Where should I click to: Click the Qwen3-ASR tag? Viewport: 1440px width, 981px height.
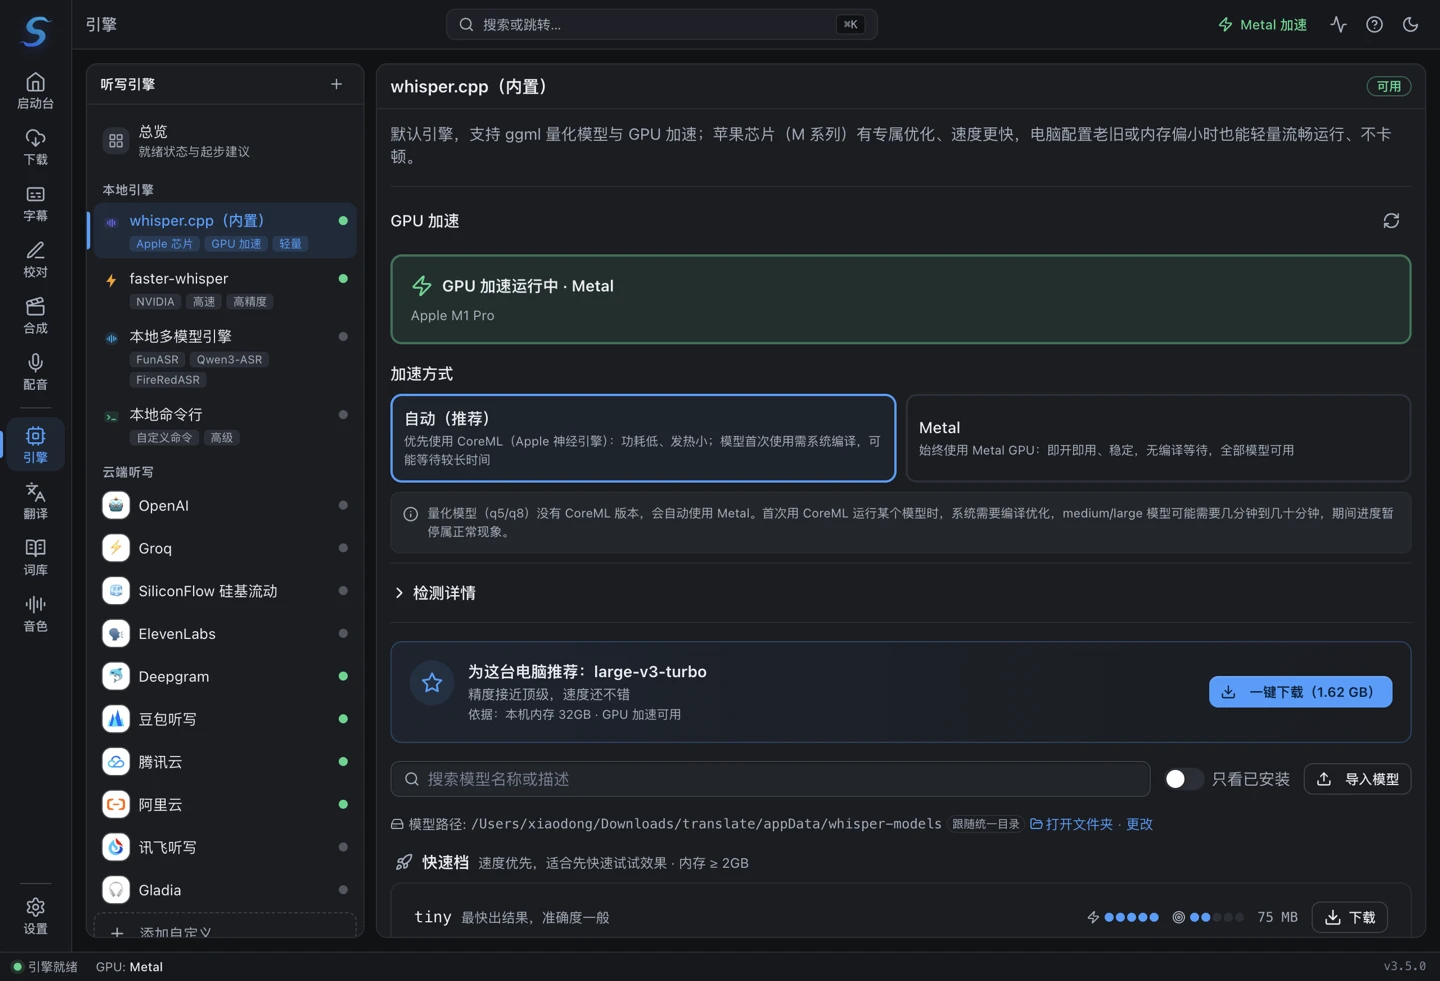229,360
